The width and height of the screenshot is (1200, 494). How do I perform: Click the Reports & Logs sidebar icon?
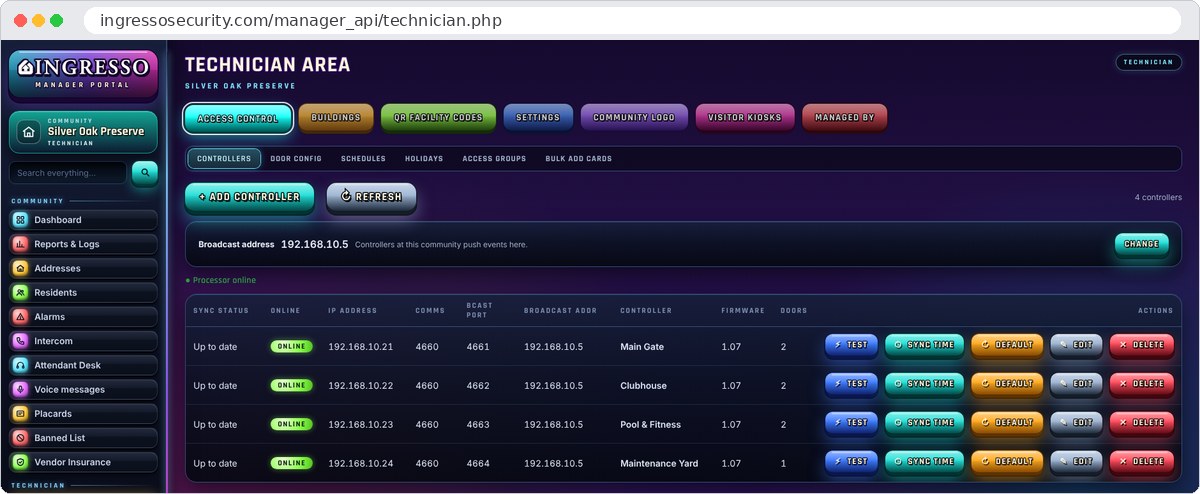pos(20,244)
